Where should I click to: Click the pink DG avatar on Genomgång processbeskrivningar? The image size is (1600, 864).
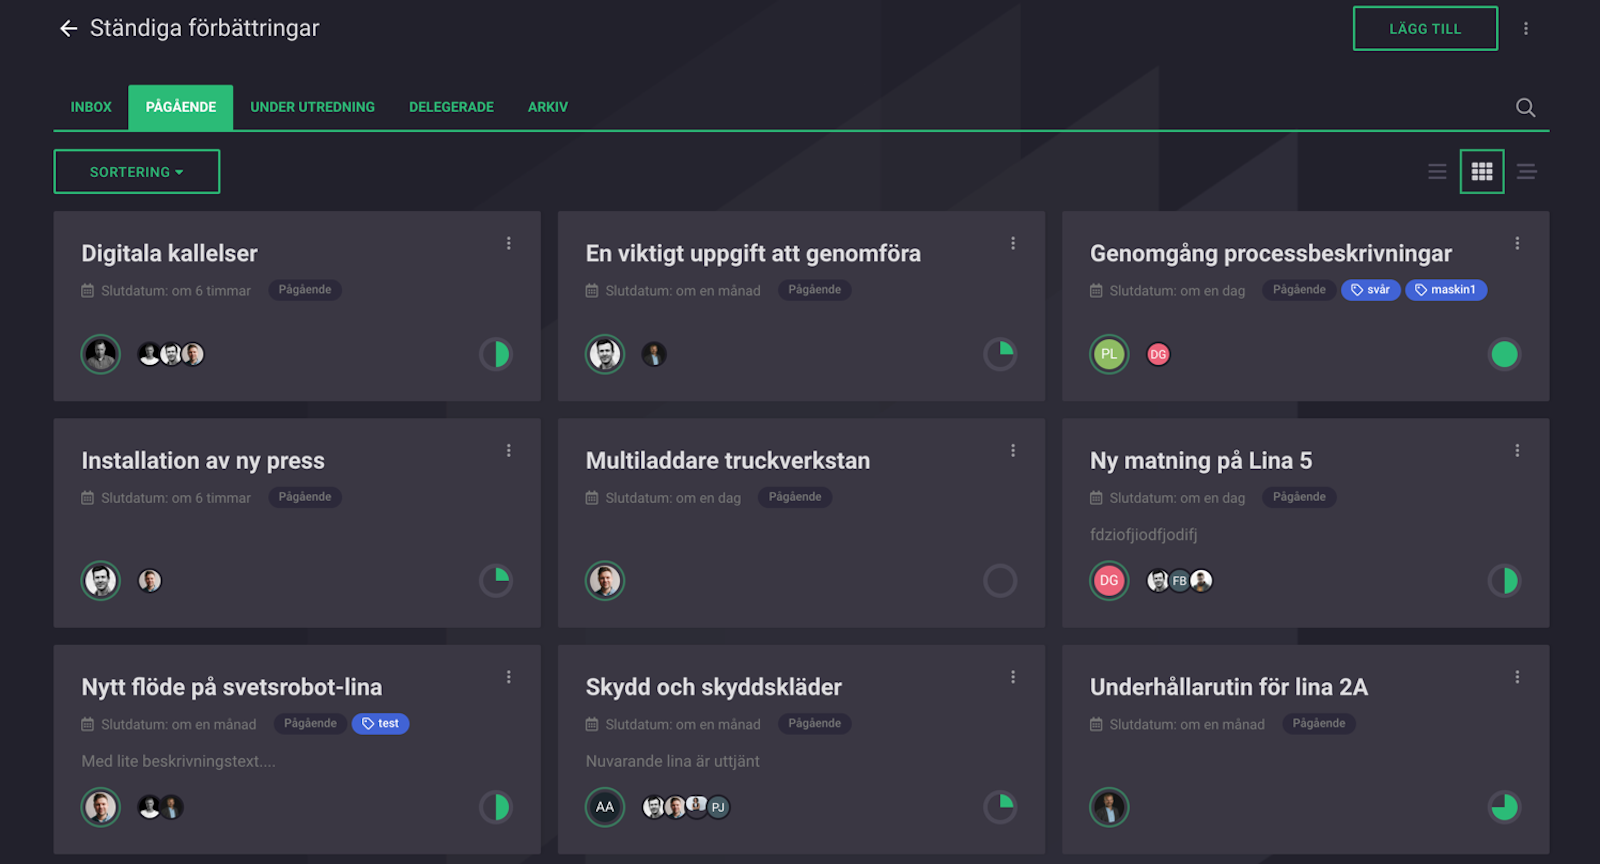tap(1158, 354)
